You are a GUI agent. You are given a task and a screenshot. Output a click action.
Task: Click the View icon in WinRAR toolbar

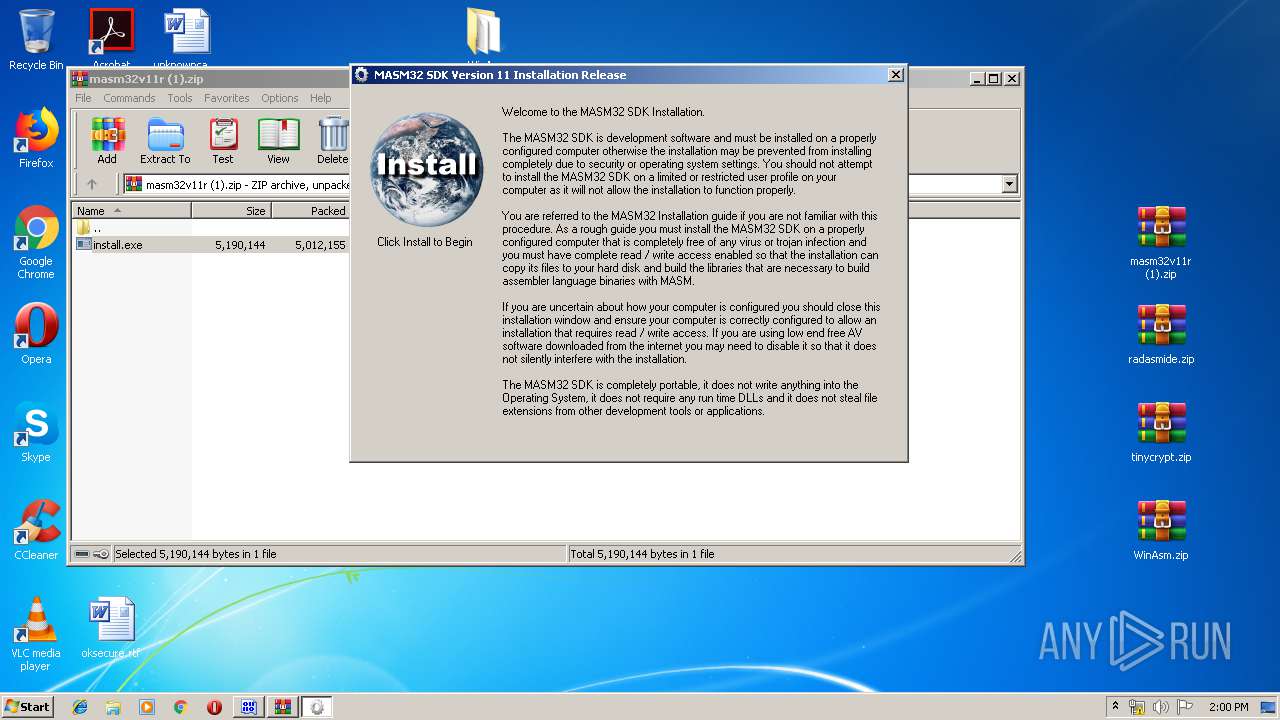click(278, 141)
